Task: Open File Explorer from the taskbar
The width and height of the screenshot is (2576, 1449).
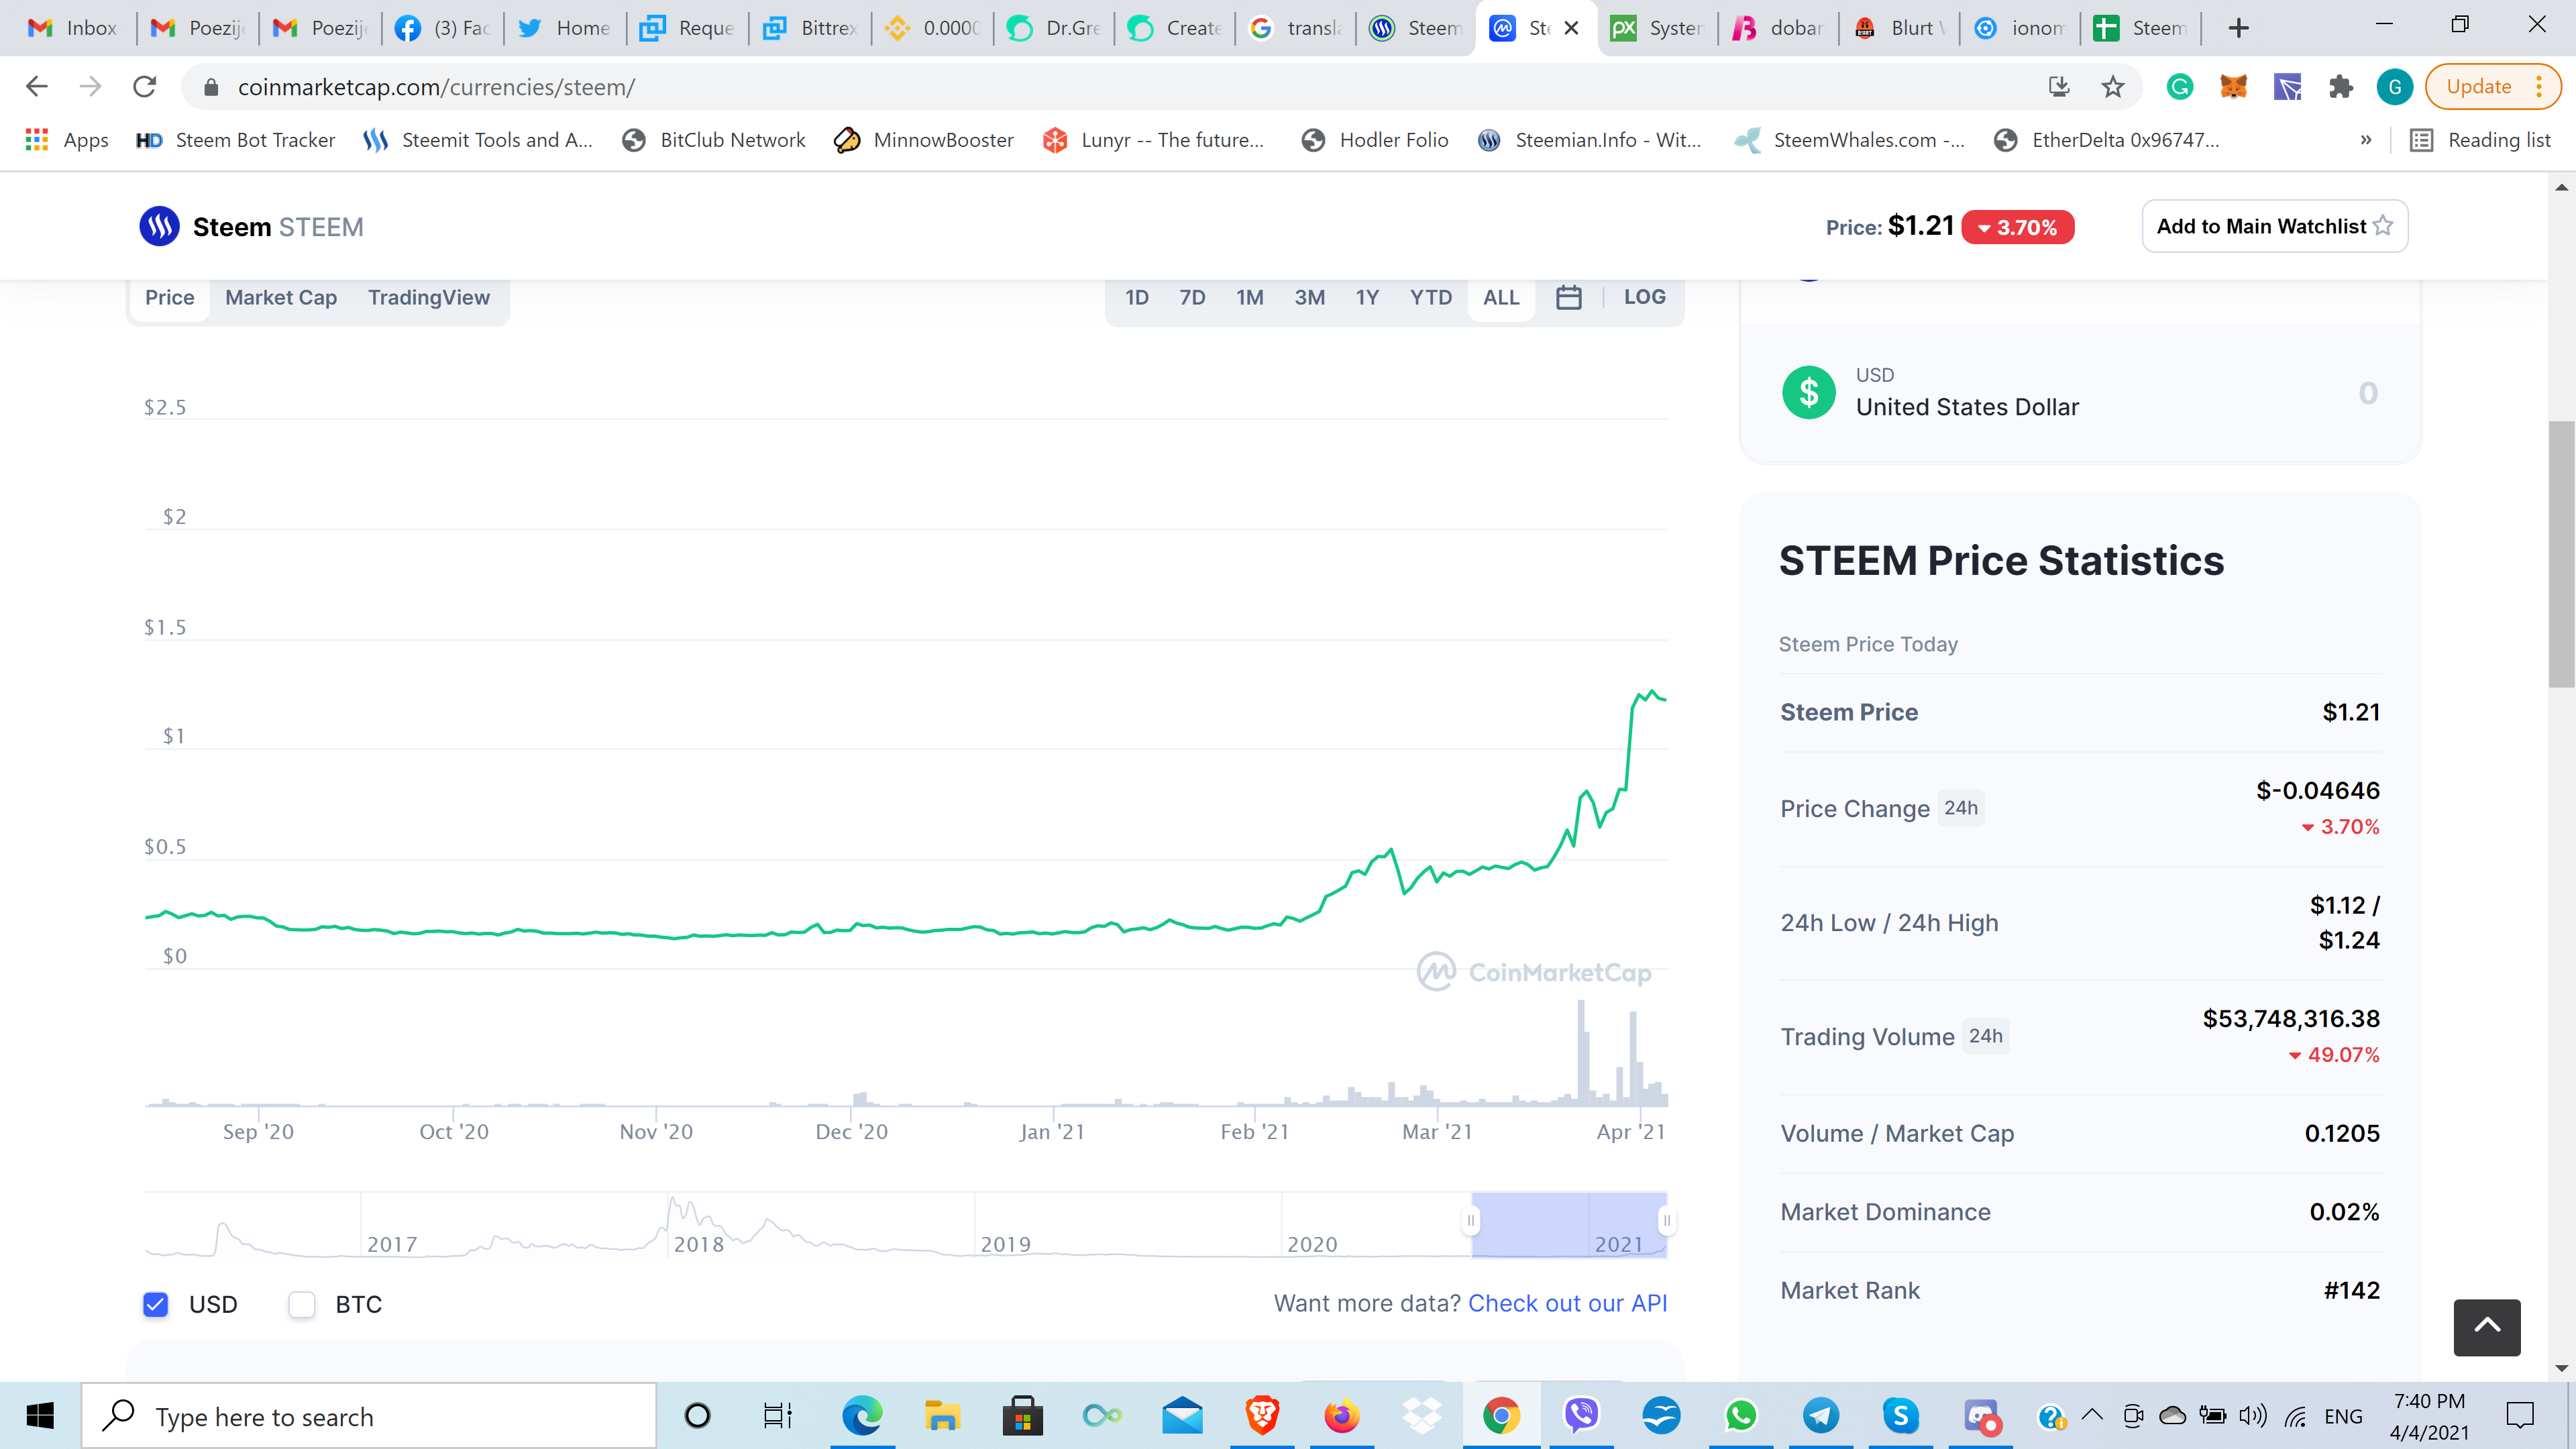Action: (x=941, y=1416)
